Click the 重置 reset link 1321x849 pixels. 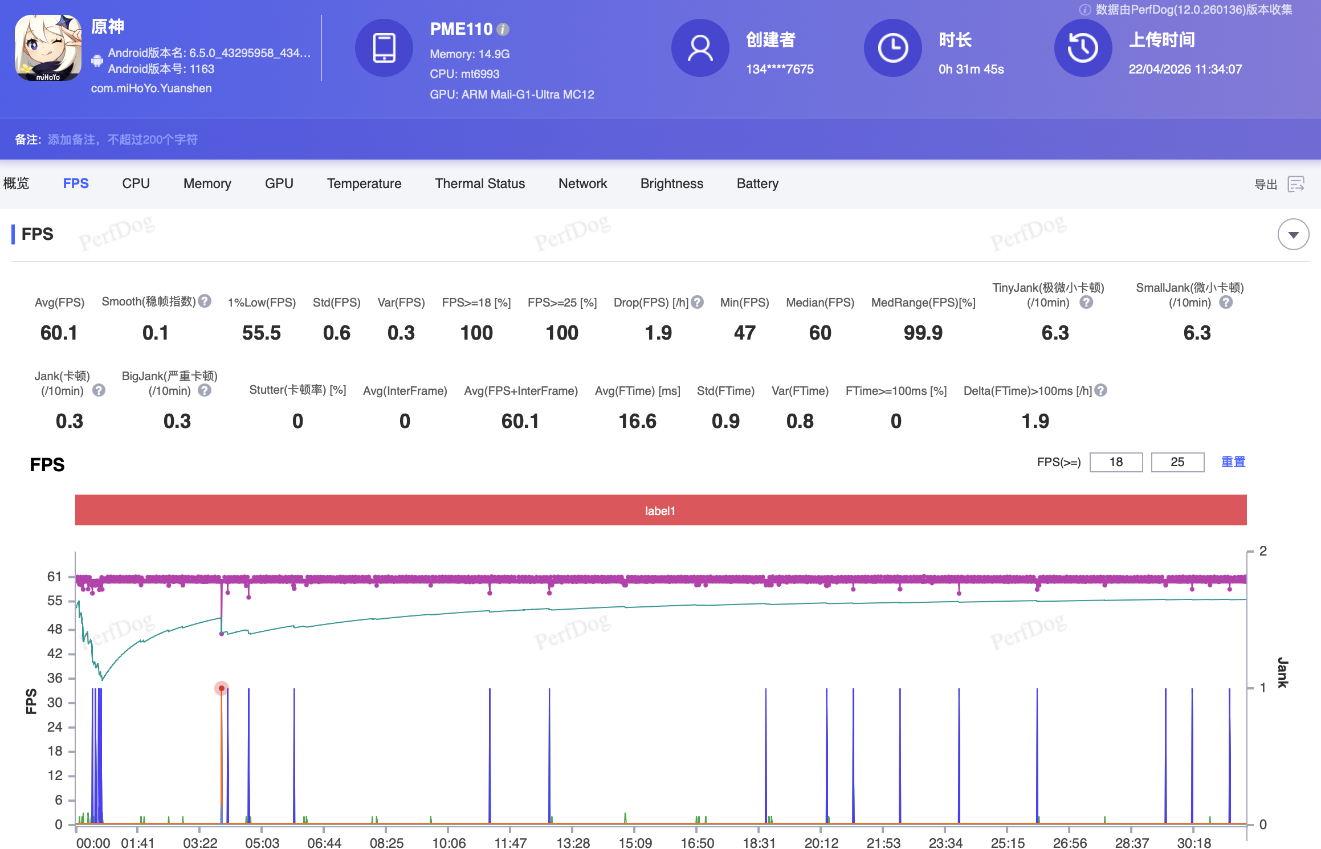click(x=1233, y=462)
